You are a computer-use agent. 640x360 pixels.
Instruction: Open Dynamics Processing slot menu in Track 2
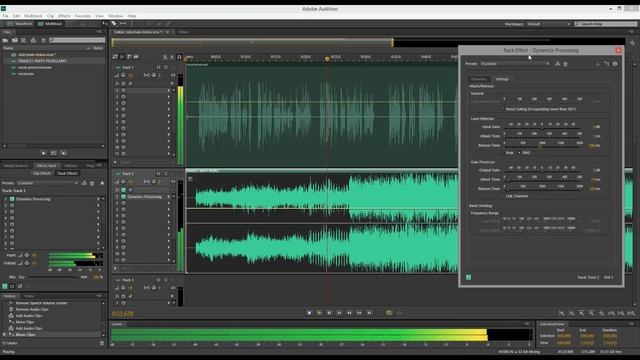click(169, 197)
